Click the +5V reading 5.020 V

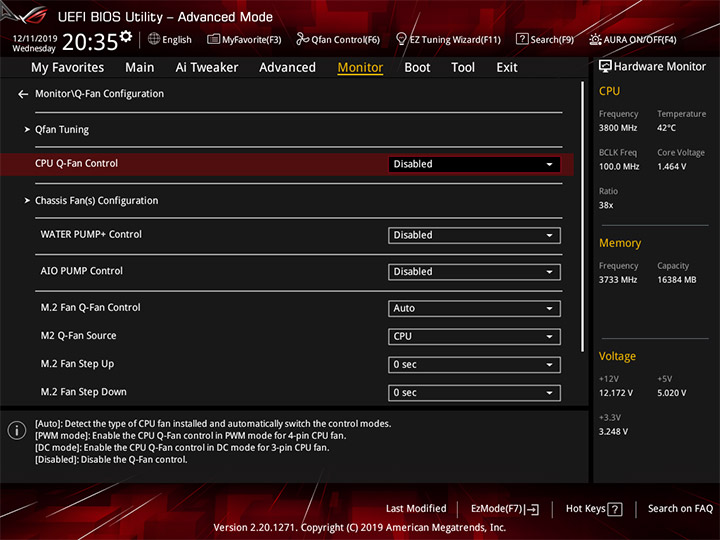point(672,393)
